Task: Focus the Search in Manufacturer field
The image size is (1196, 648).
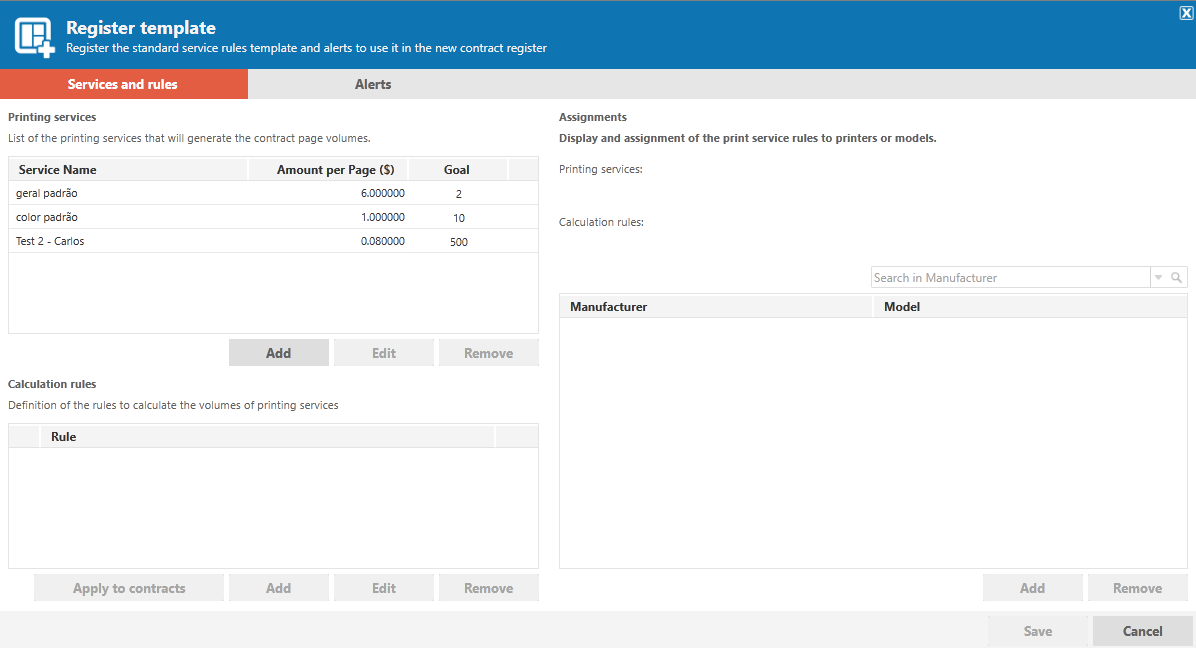Action: [x=1010, y=277]
